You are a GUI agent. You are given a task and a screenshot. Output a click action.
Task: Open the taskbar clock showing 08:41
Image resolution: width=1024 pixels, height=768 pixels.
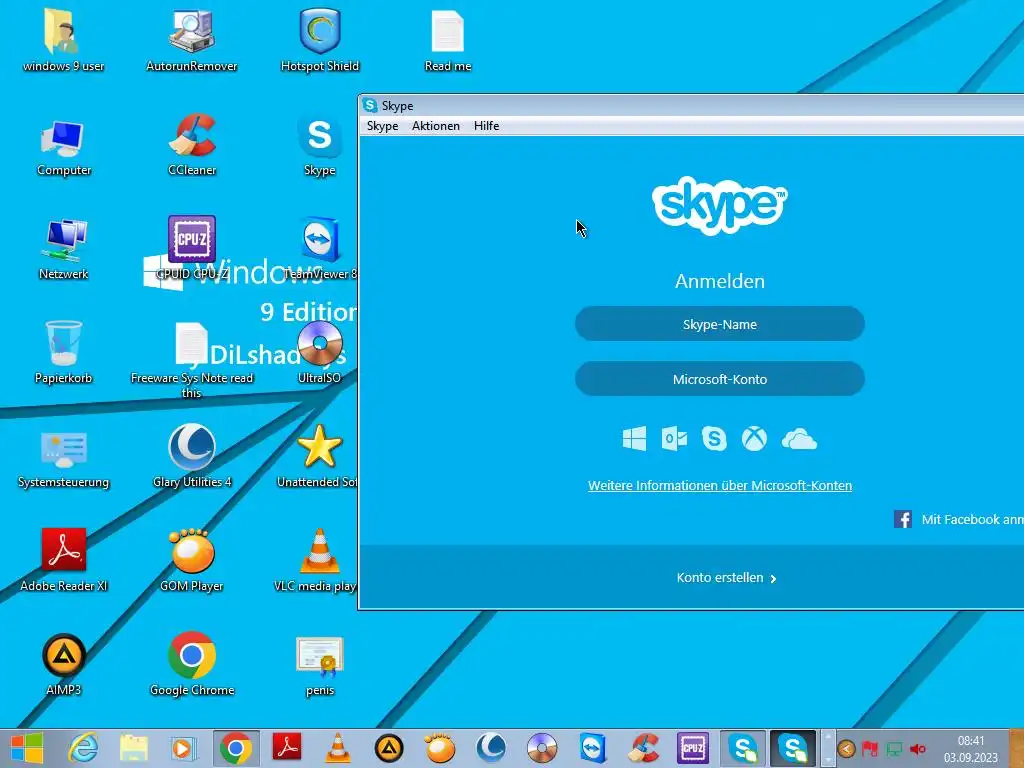970,748
